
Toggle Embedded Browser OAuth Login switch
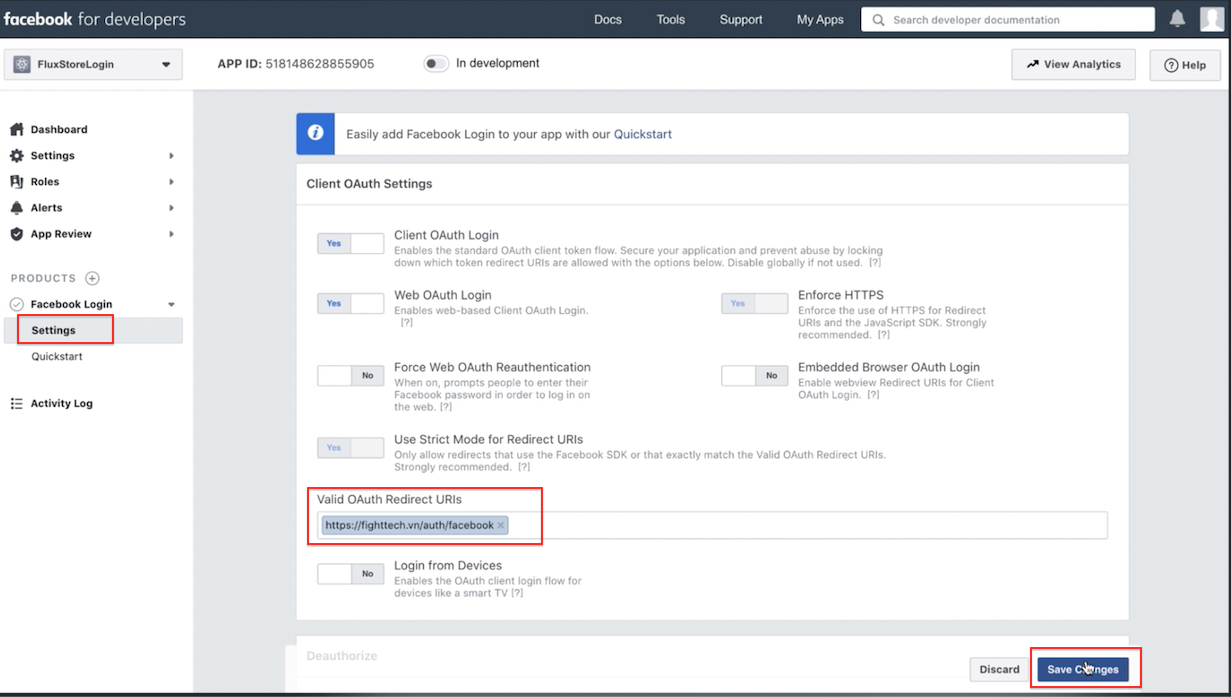tap(754, 375)
